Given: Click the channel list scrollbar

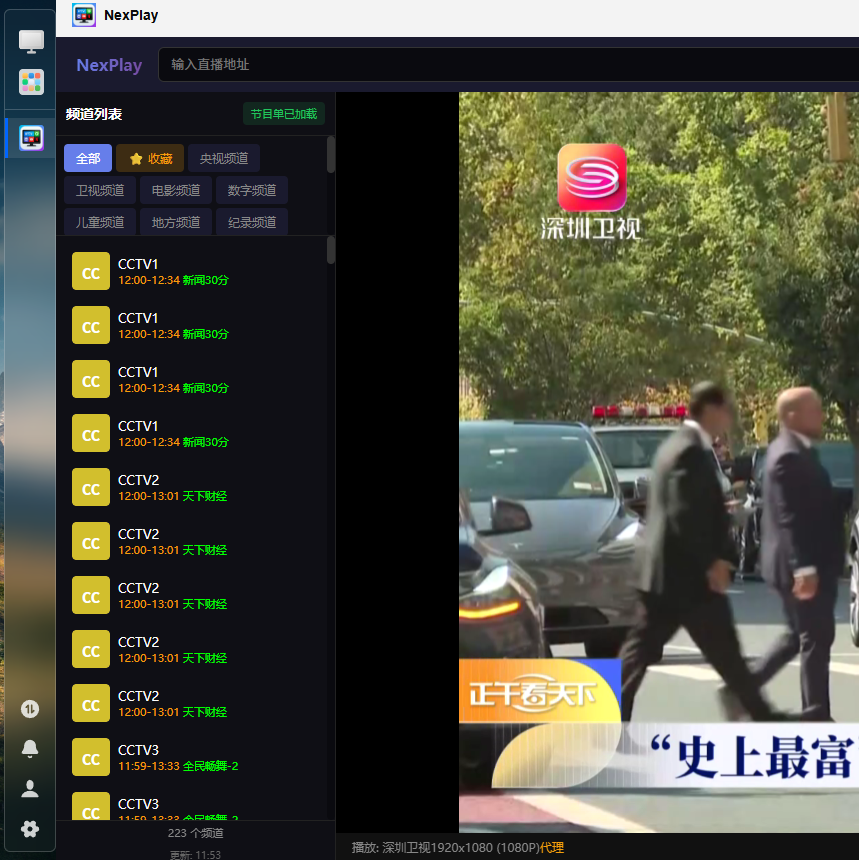Looking at the screenshot, I should (x=331, y=250).
